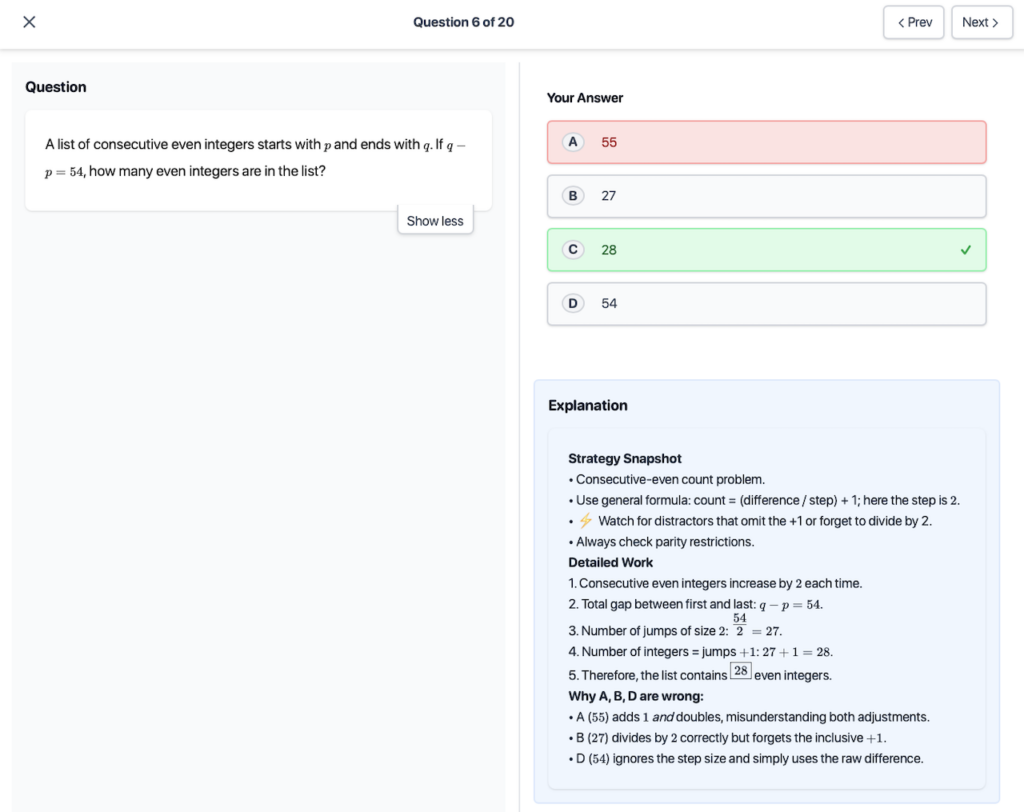Screen dimensions: 1024x812
Task: Click the Strategy Snapshot heading
Action: pos(624,458)
